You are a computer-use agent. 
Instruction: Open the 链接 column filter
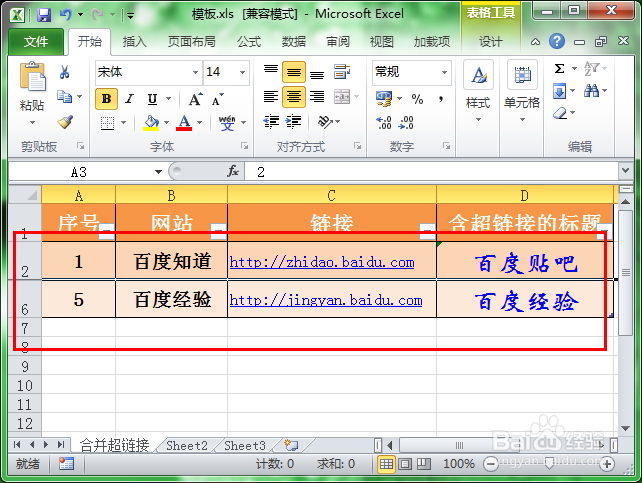pyautogui.click(x=427, y=231)
